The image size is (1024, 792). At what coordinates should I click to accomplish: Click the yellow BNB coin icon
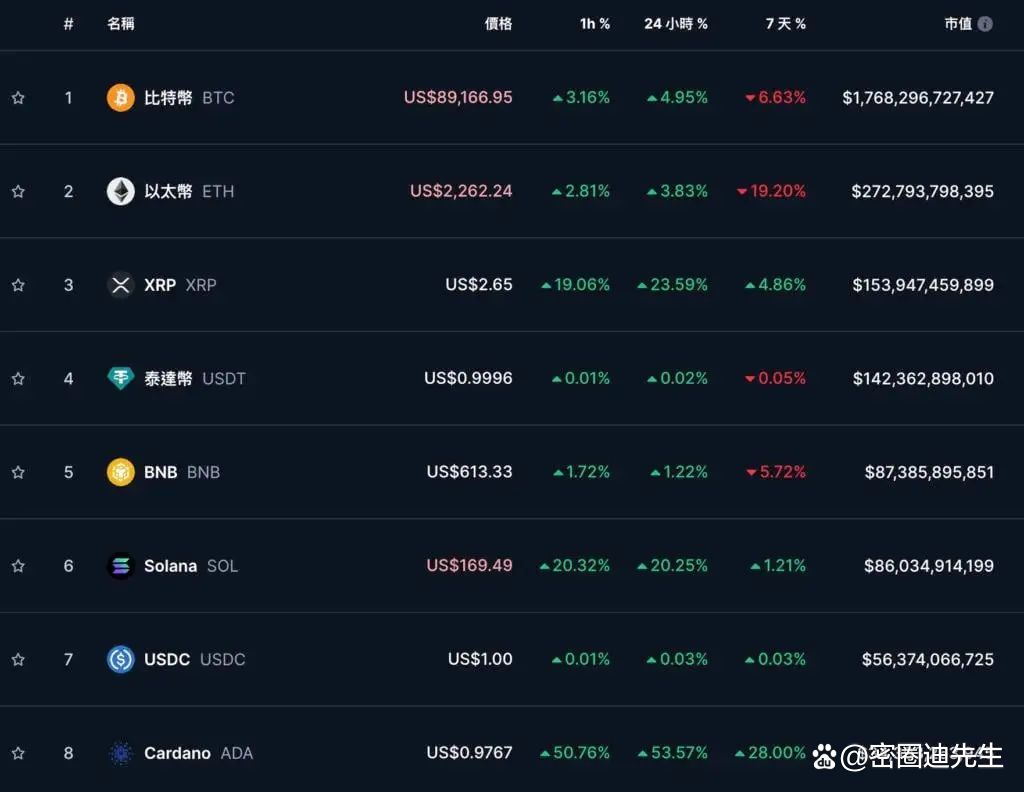coord(120,472)
